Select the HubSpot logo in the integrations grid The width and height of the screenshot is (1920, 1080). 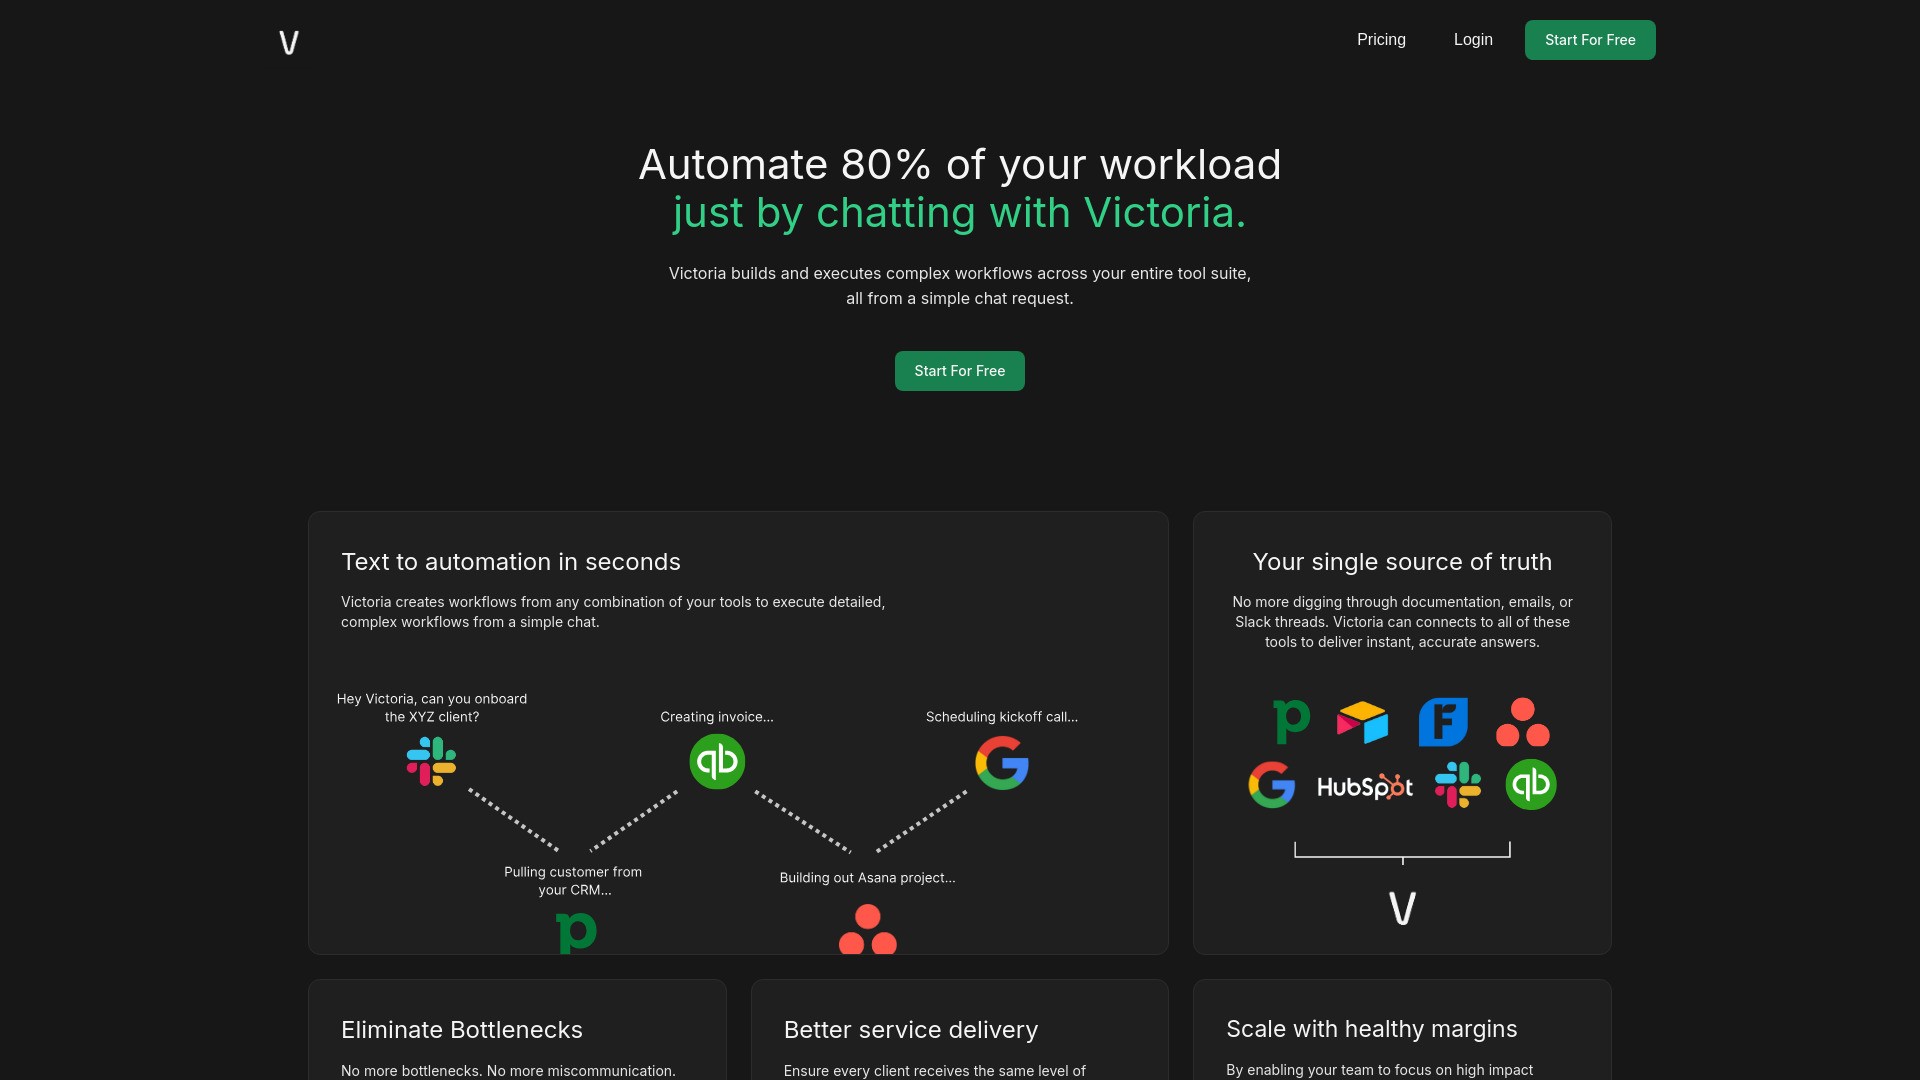click(1364, 786)
